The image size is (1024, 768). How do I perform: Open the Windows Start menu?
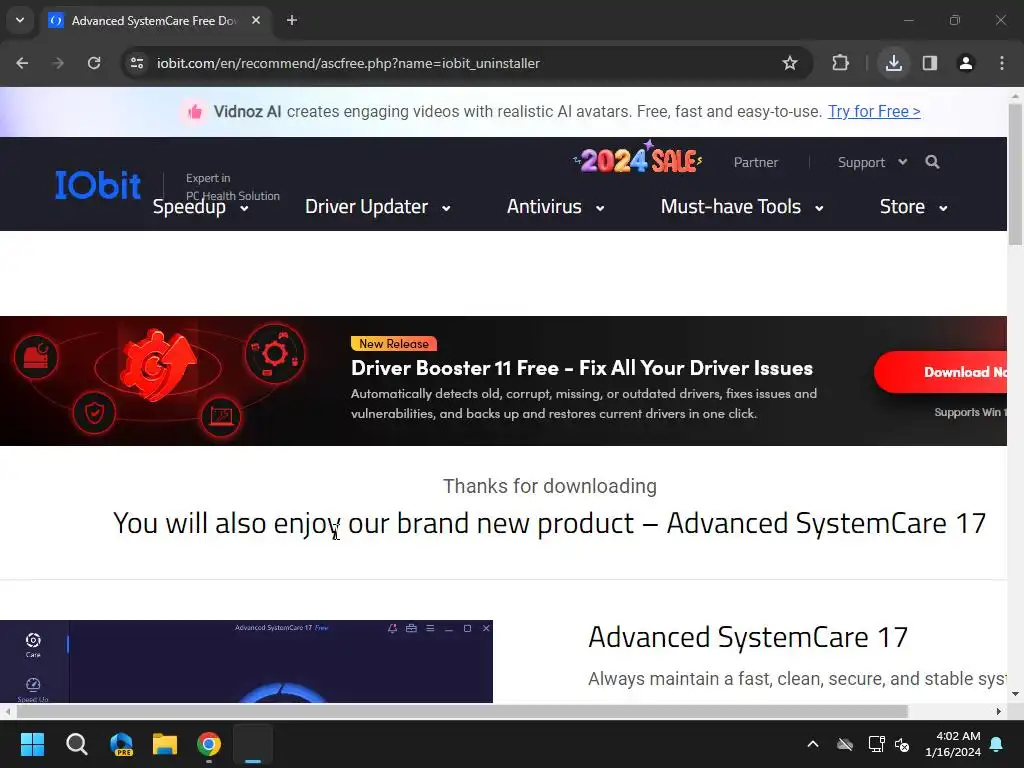pos(32,744)
